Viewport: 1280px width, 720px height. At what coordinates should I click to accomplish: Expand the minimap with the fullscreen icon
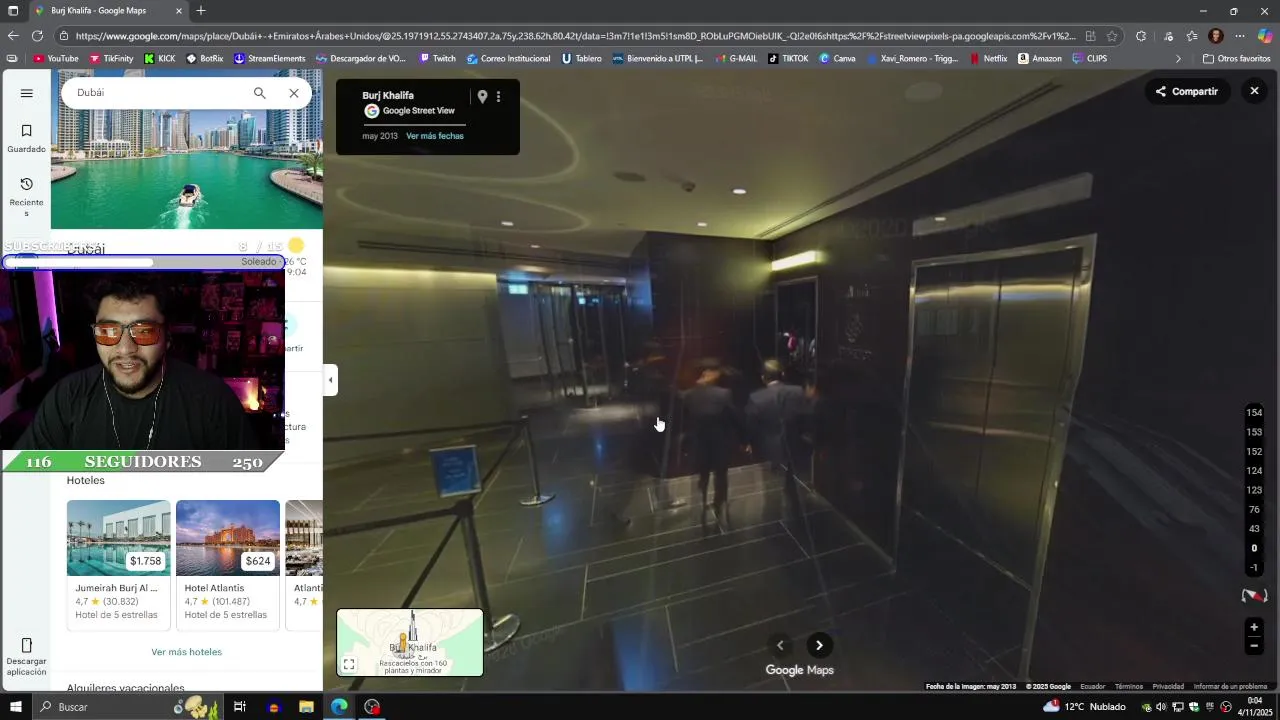[349, 664]
